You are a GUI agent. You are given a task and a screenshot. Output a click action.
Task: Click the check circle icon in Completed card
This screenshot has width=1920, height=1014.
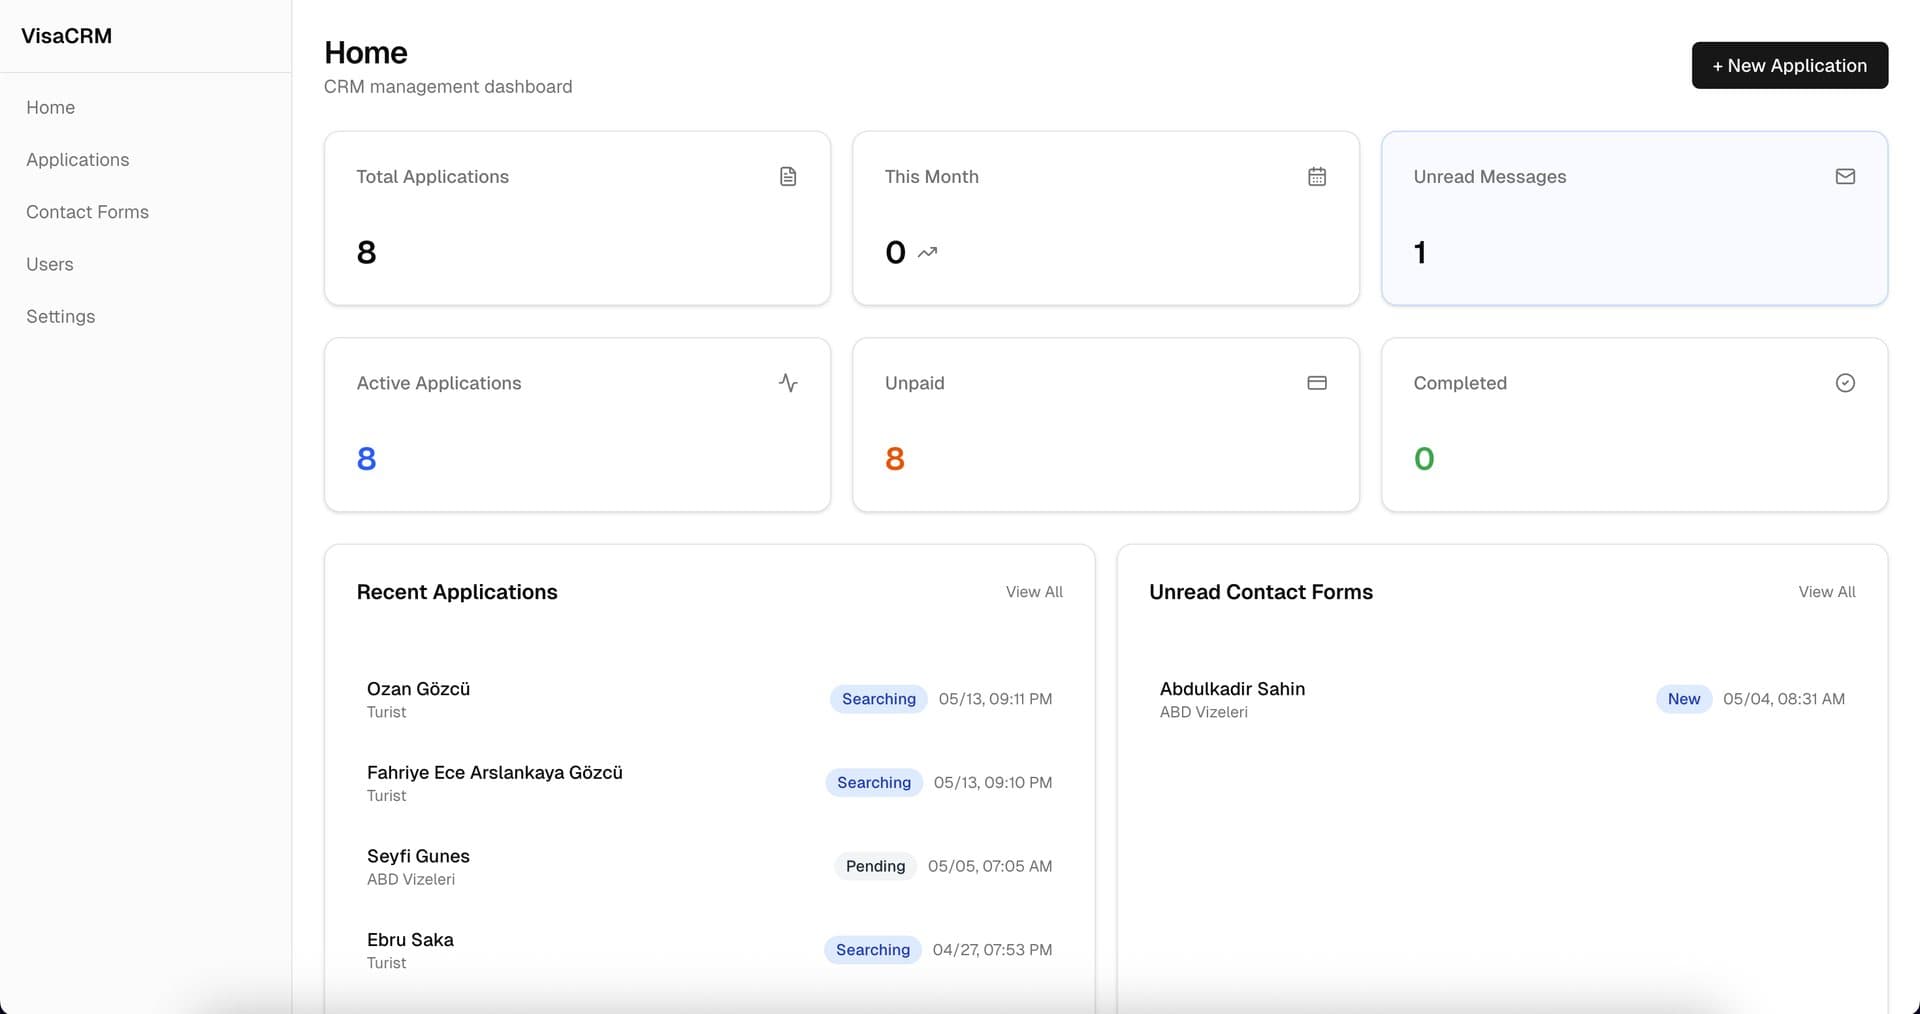tap(1845, 383)
